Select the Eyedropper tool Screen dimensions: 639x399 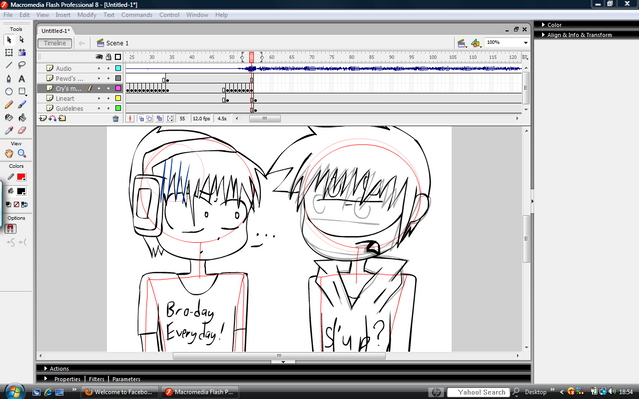9,130
